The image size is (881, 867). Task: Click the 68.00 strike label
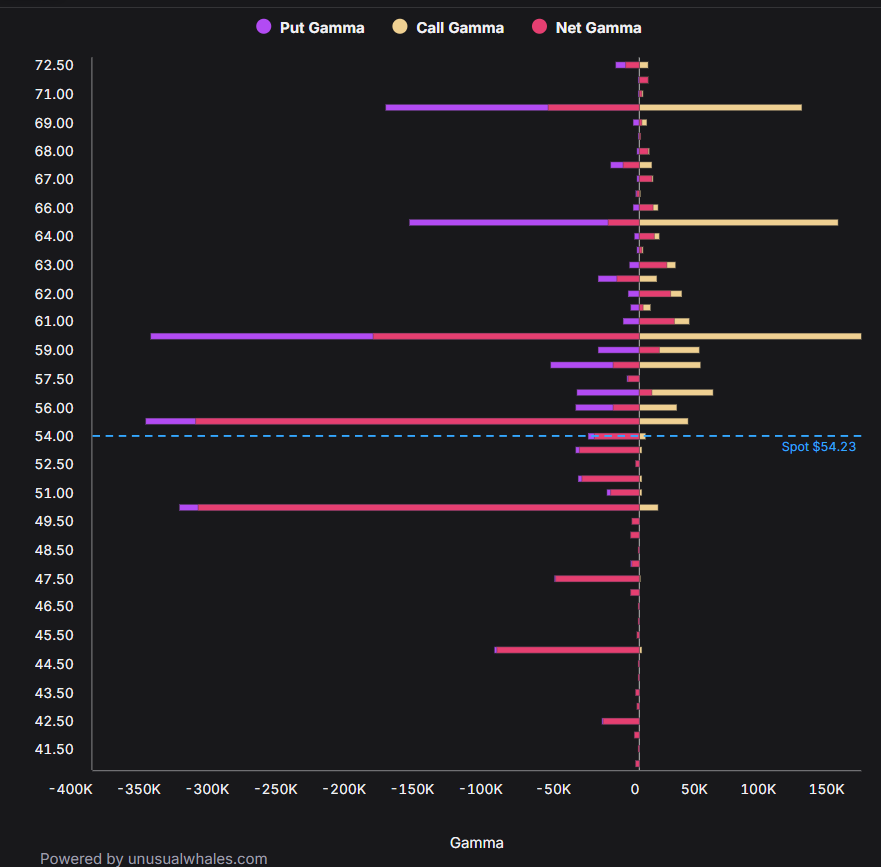click(54, 151)
